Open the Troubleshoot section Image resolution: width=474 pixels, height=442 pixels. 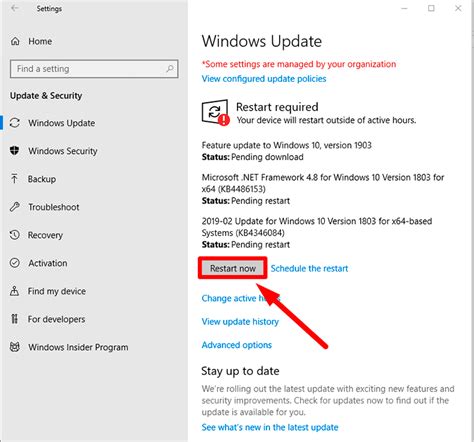(x=54, y=207)
